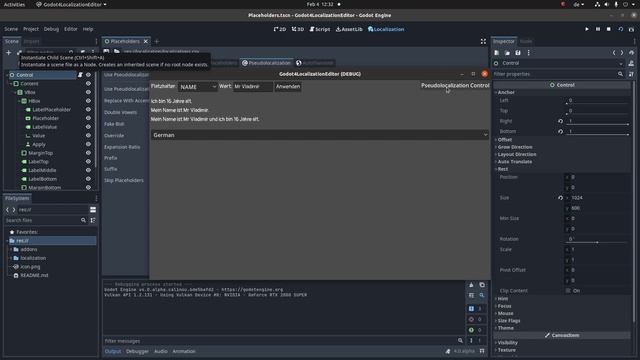Open the Scene menu

coord(11,29)
